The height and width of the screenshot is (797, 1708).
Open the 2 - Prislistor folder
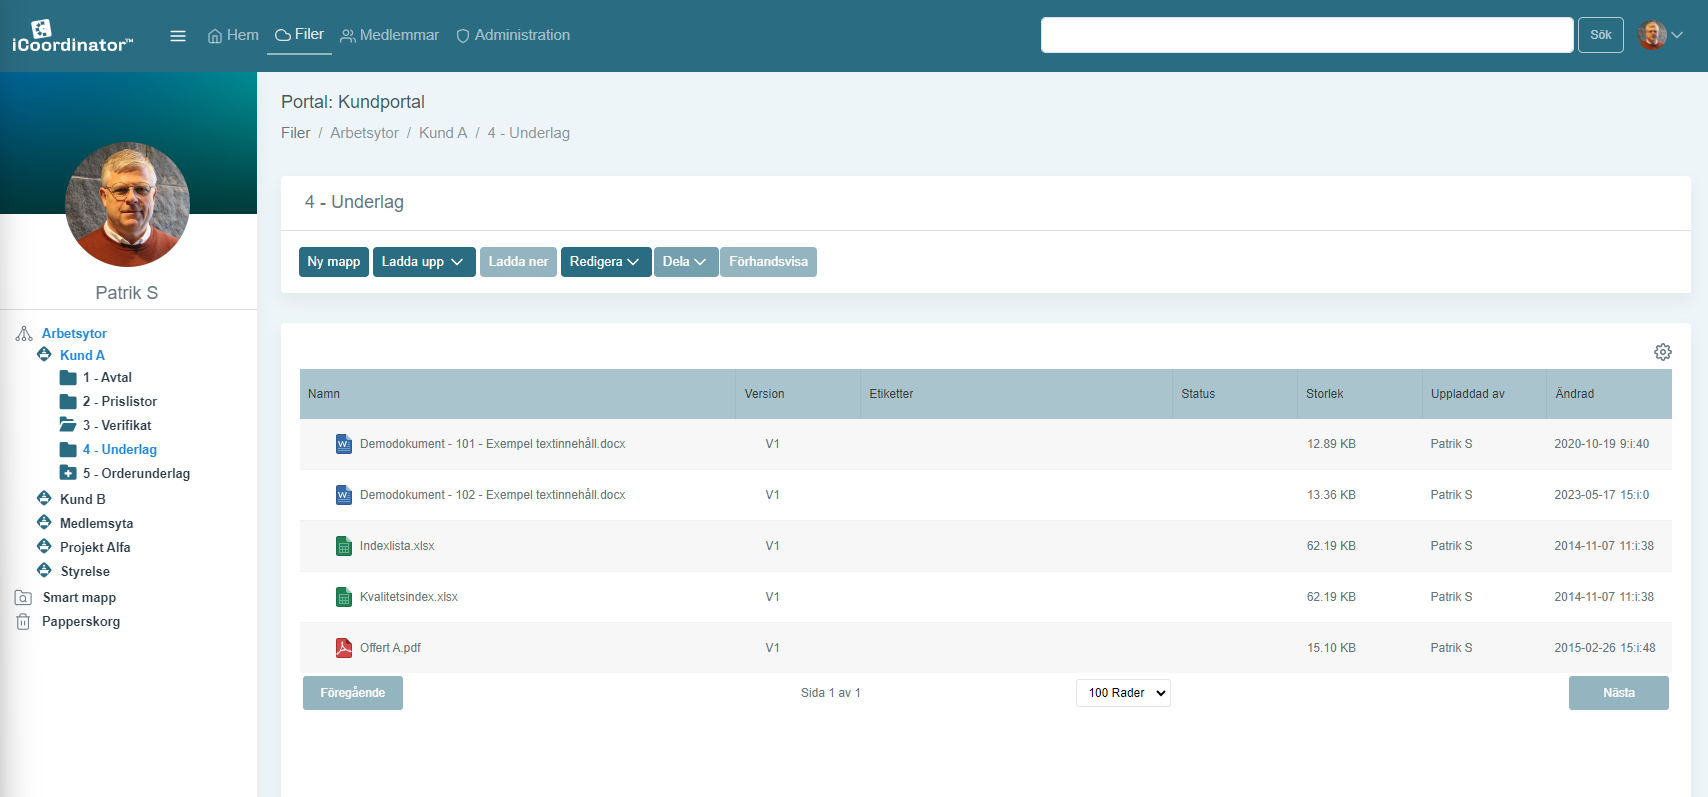tap(120, 401)
